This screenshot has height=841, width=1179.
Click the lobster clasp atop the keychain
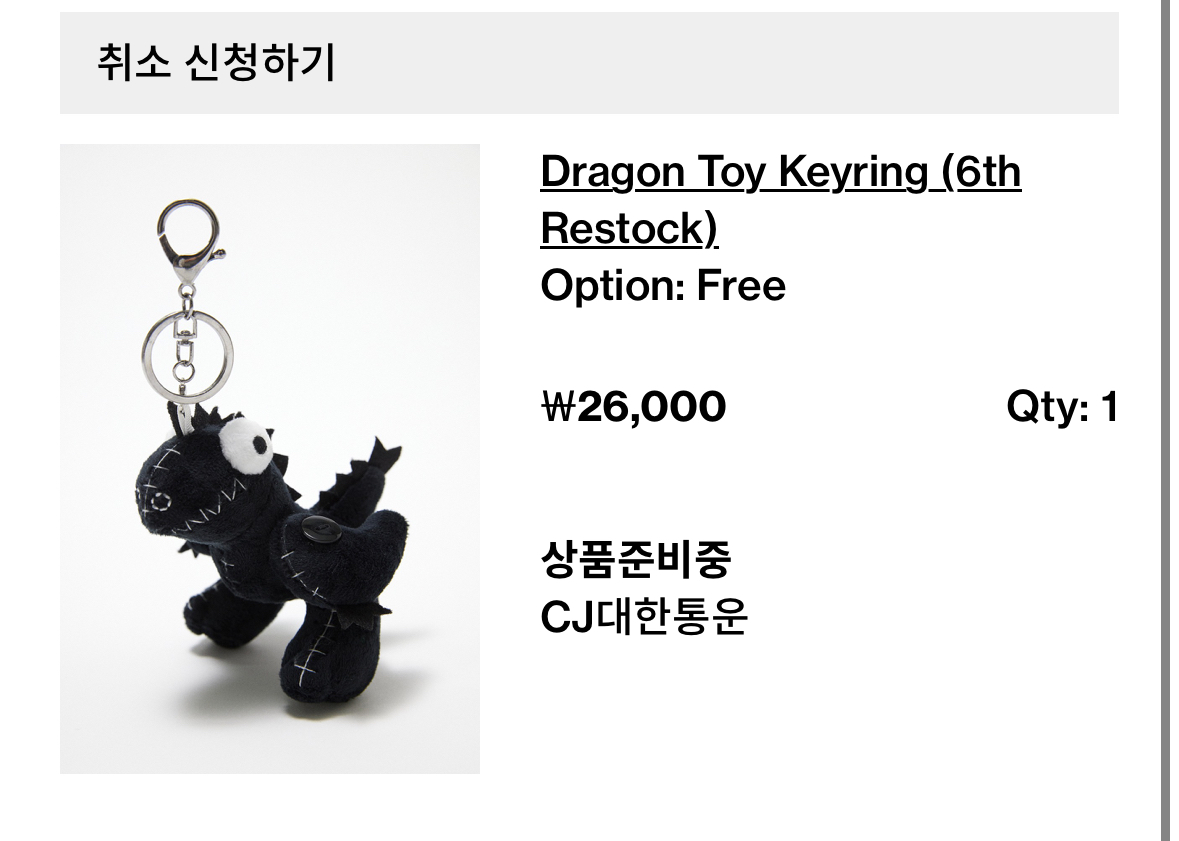(189, 240)
